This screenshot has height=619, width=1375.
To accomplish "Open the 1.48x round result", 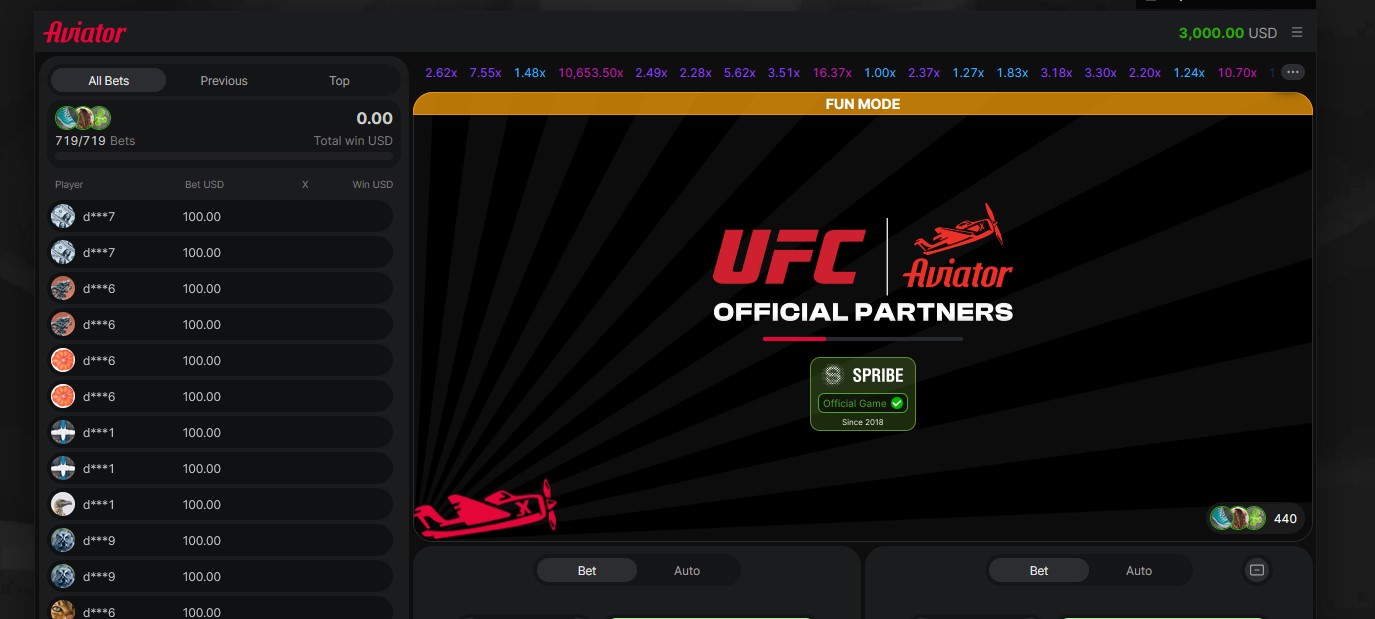I will point(530,73).
